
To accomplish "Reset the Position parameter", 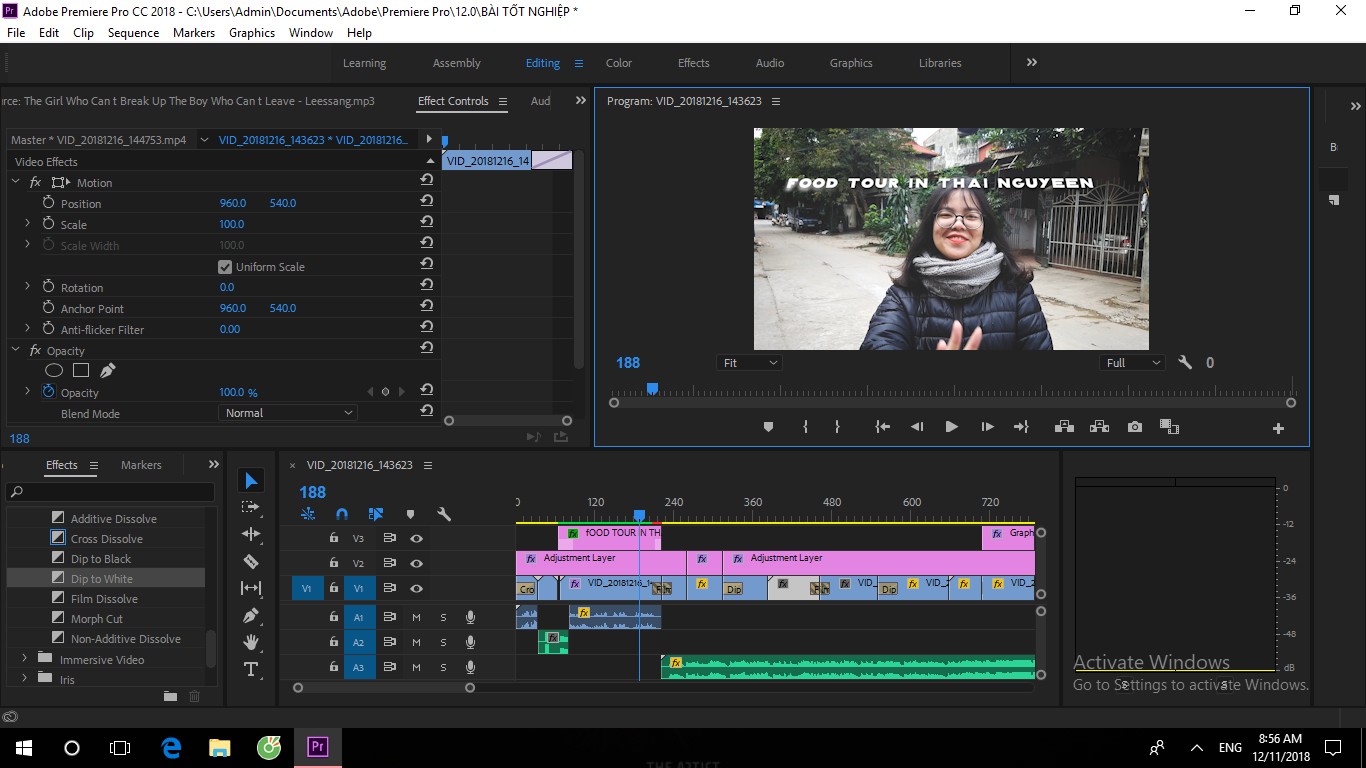I will click(427, 203).
